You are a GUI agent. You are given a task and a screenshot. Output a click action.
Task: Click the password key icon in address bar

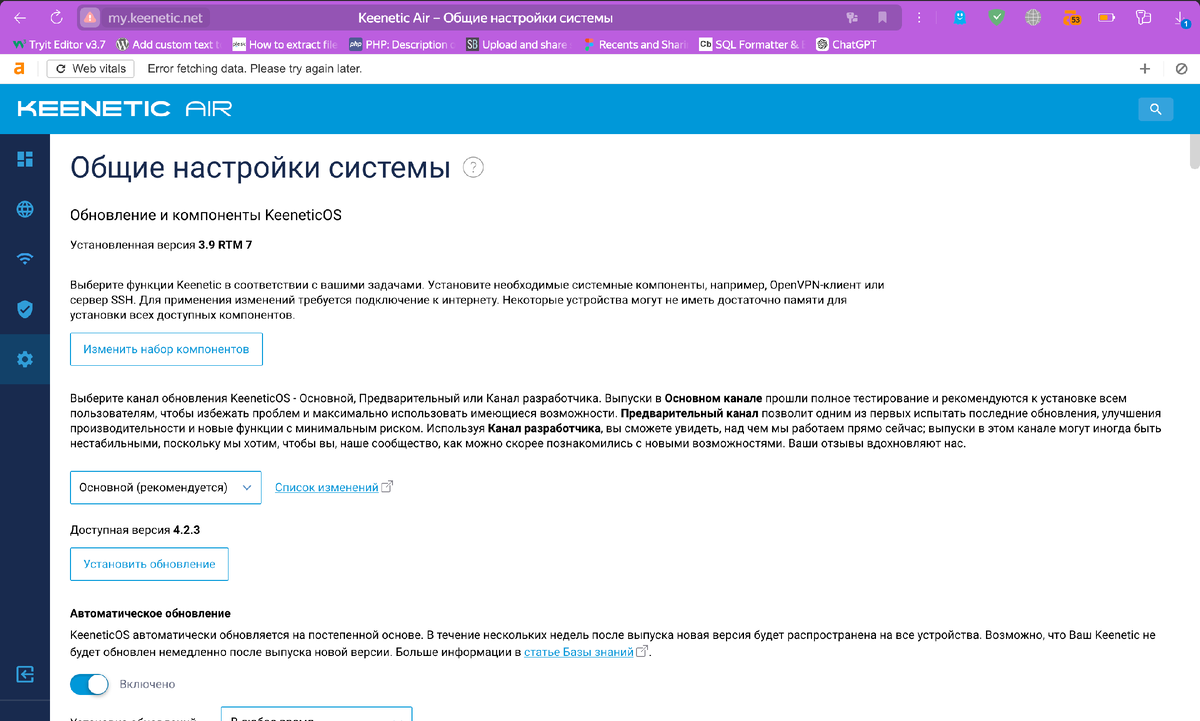pyautogui.click(x=852, y=18)
